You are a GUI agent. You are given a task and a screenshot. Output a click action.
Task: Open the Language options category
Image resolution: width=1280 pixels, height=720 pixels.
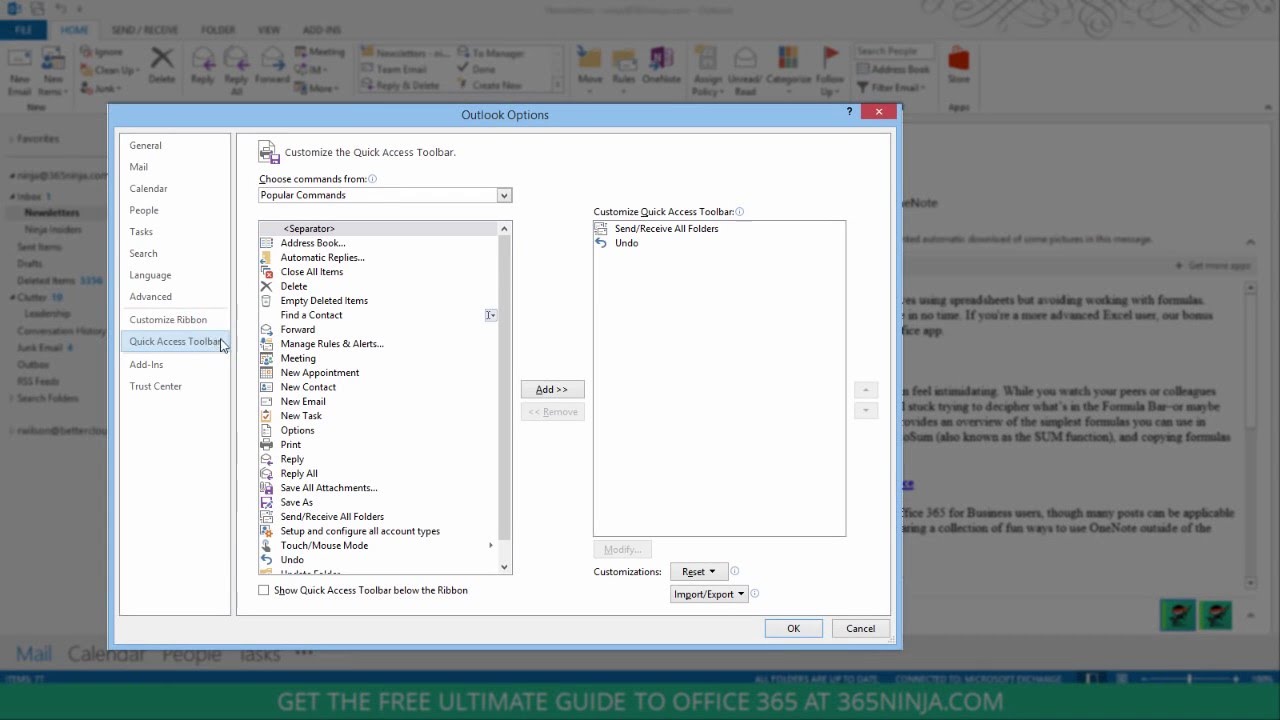click(150, 275)
